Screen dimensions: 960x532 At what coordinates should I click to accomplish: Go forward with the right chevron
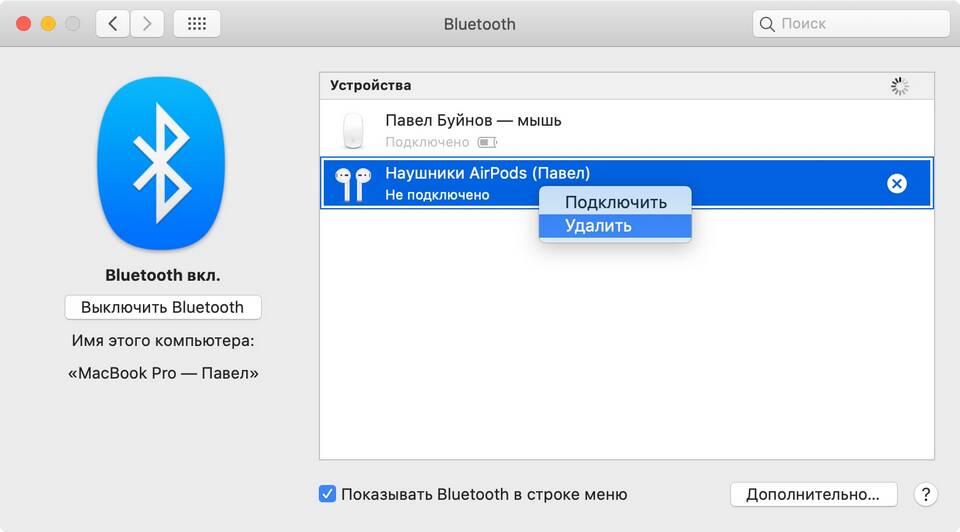[147, 24]
